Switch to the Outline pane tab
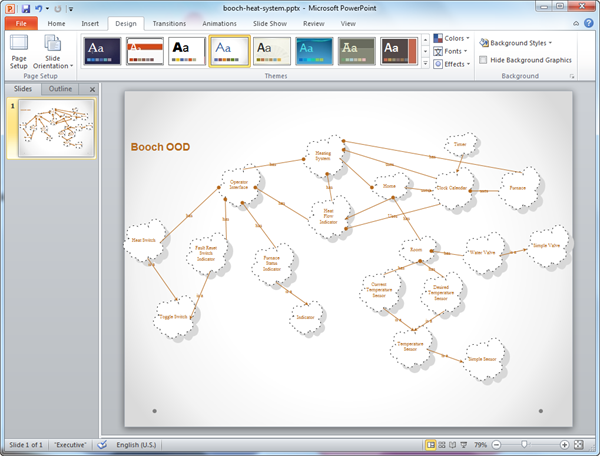This screenshot has height=456, width=600. 60,89
